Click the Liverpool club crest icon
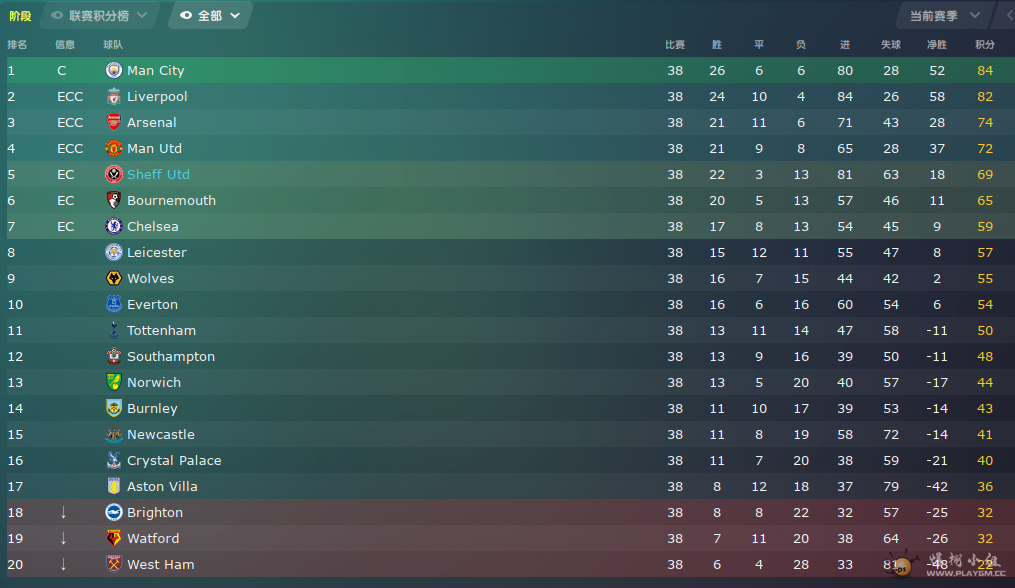Screen dimensions: 1015x588 tap(114, 96)
